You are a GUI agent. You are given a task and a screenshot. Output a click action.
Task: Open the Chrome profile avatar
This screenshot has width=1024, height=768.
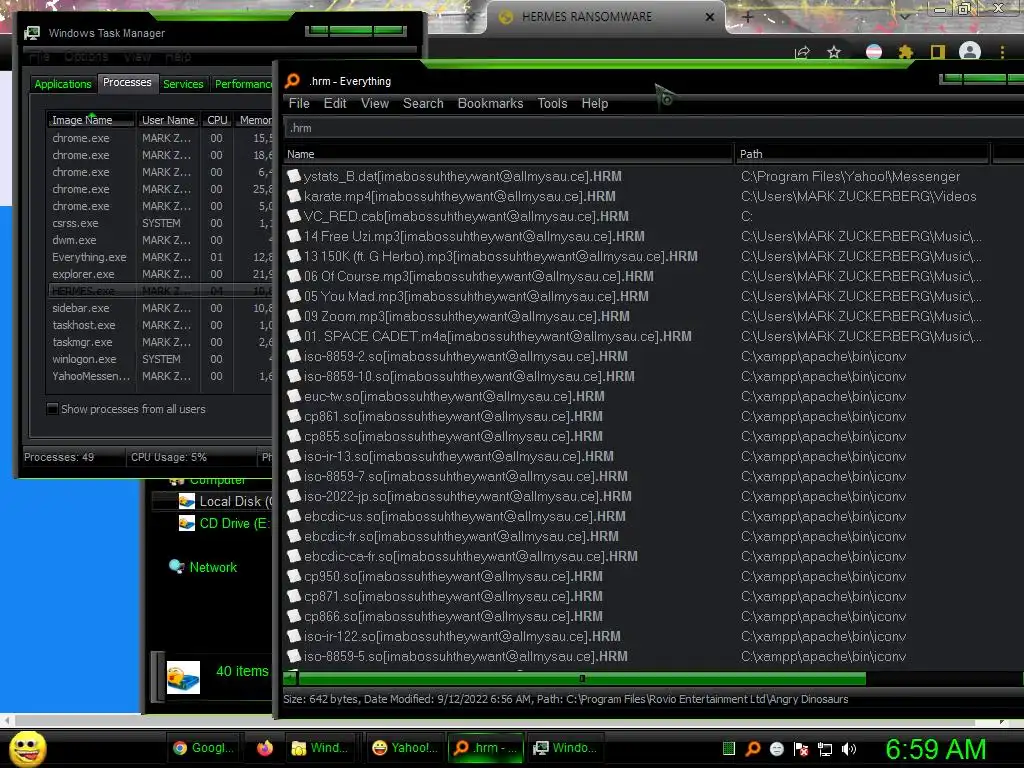tap(970, 51)
